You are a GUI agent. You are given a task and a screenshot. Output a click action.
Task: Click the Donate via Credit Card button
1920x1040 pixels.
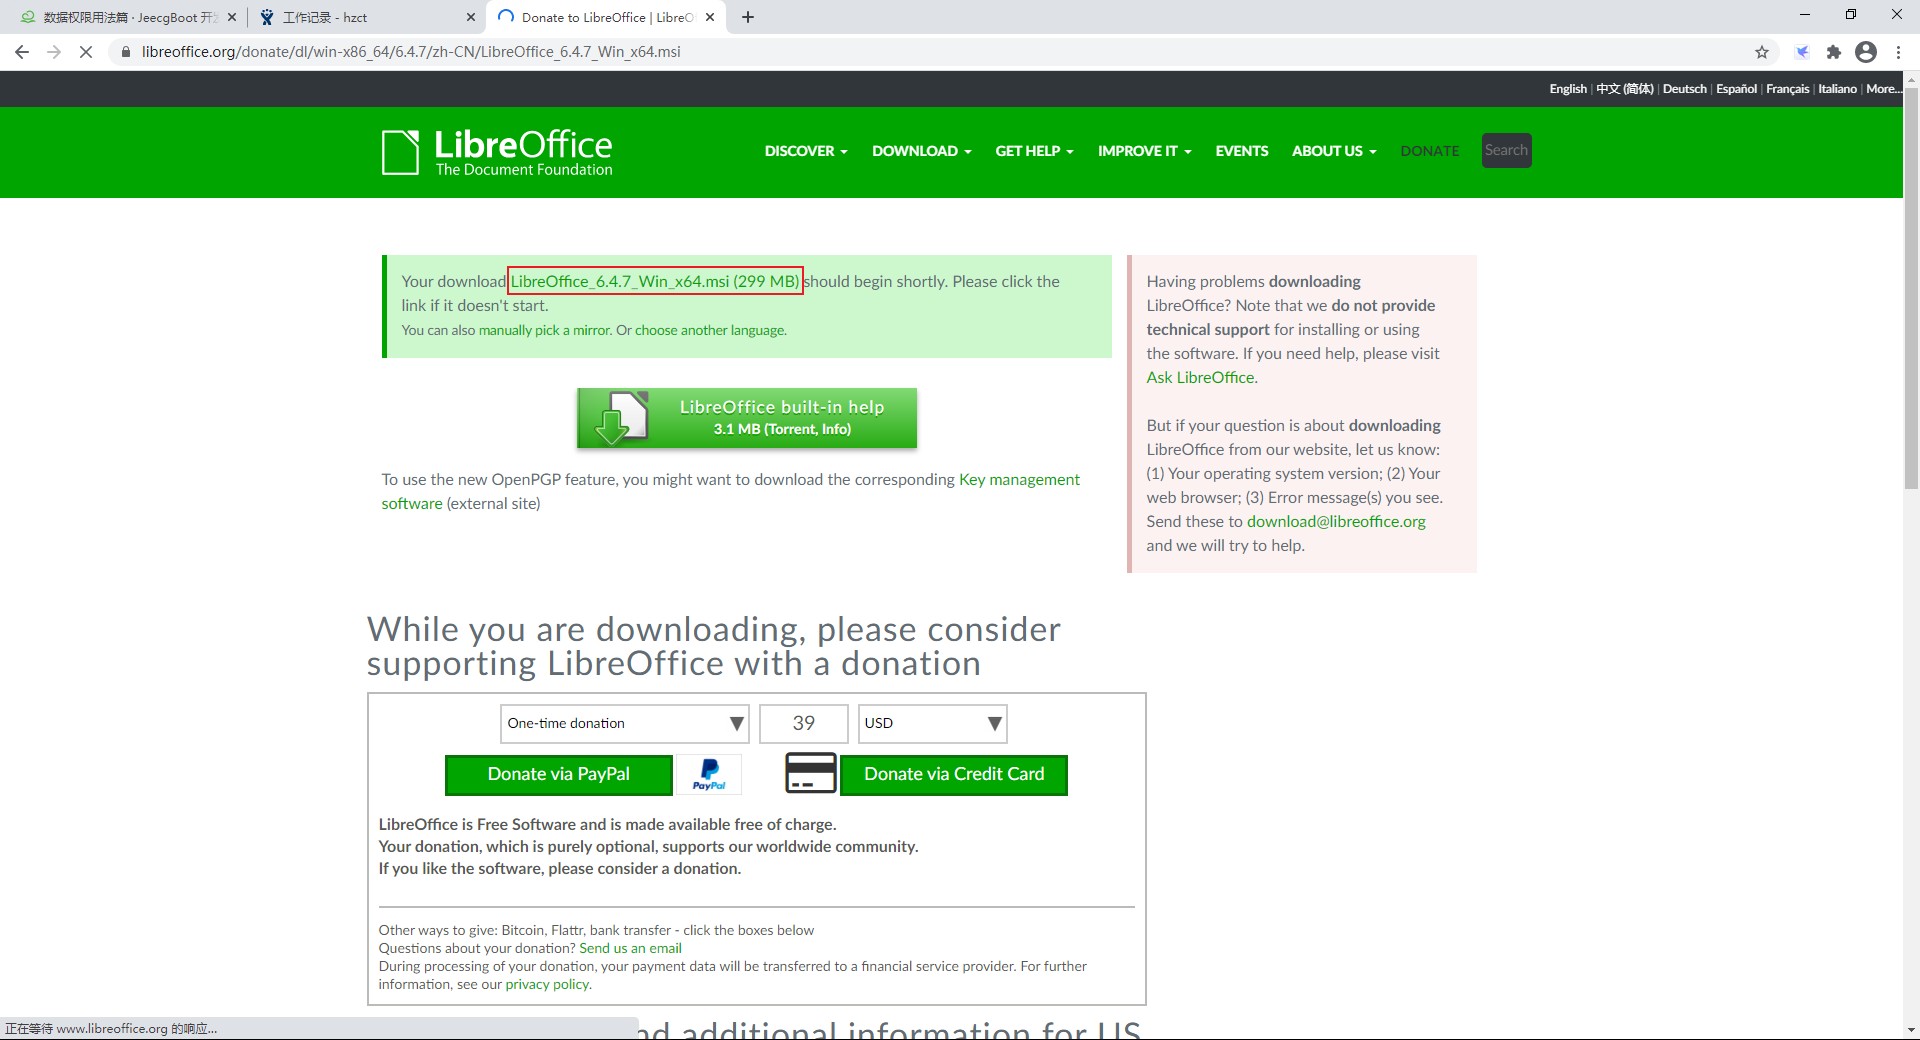pyautogui.click(x=953, y=774)
